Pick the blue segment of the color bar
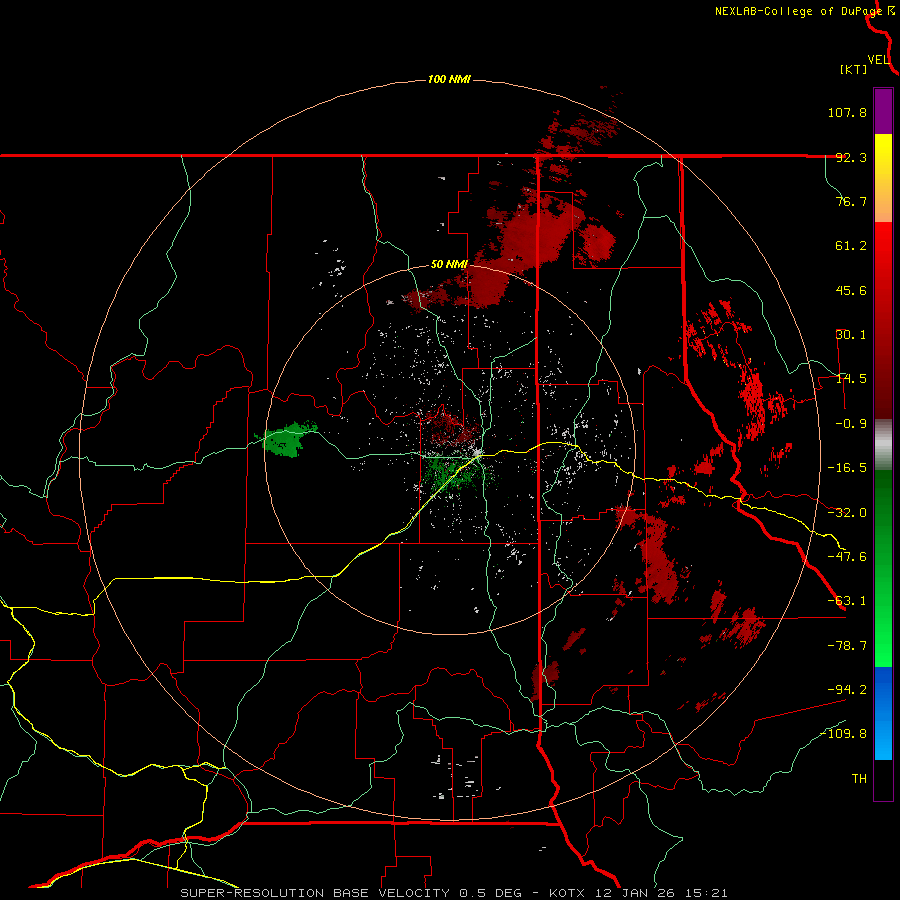Viewport: 900px width, 900px height. click(x=883, y=713)
